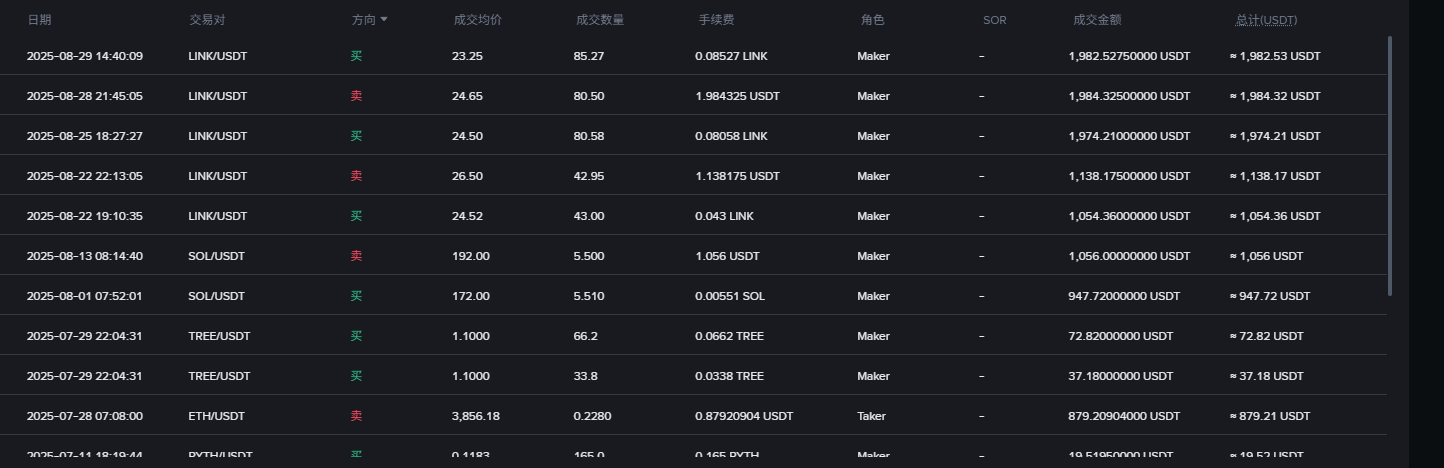
Task: Click the 3,856.18 average price cell
Action: [x=476, y=416]
